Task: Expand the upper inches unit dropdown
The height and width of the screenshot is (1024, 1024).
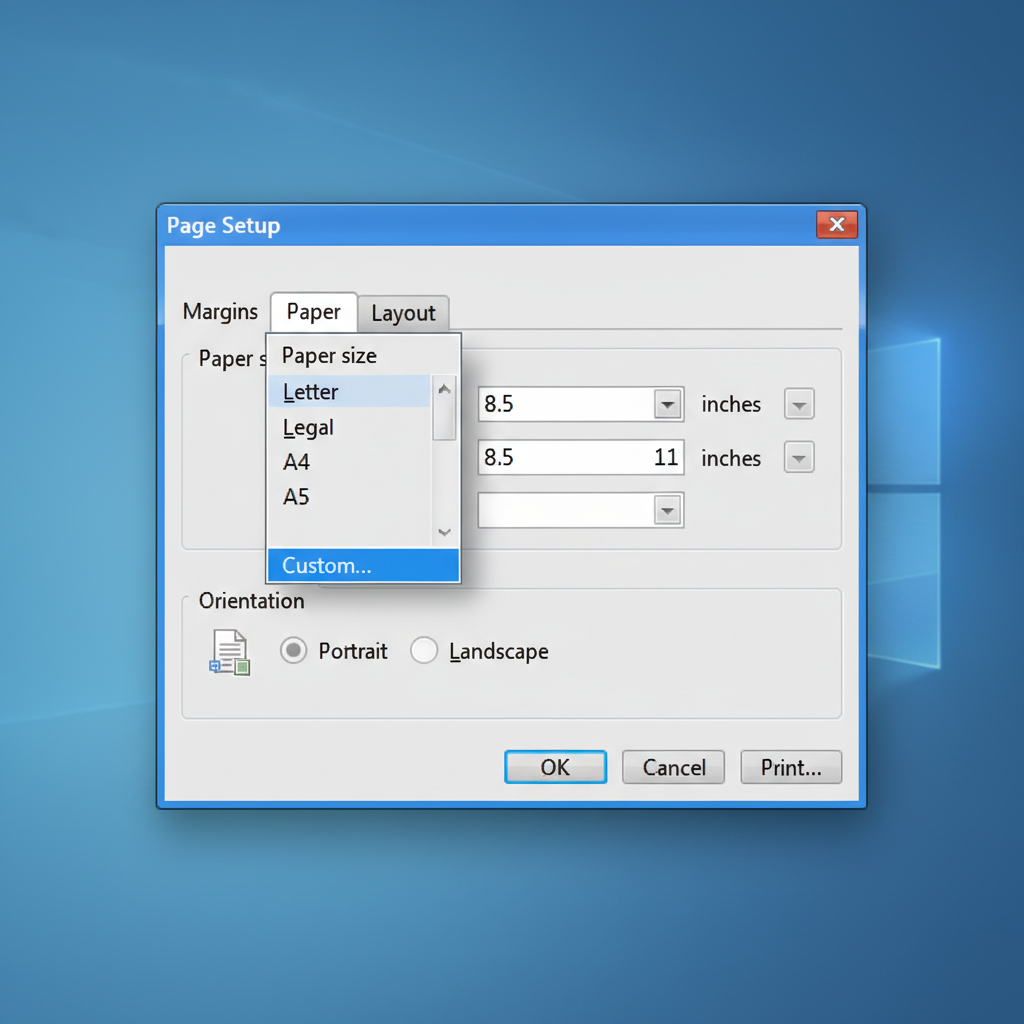Action: (x=798, y=405)
